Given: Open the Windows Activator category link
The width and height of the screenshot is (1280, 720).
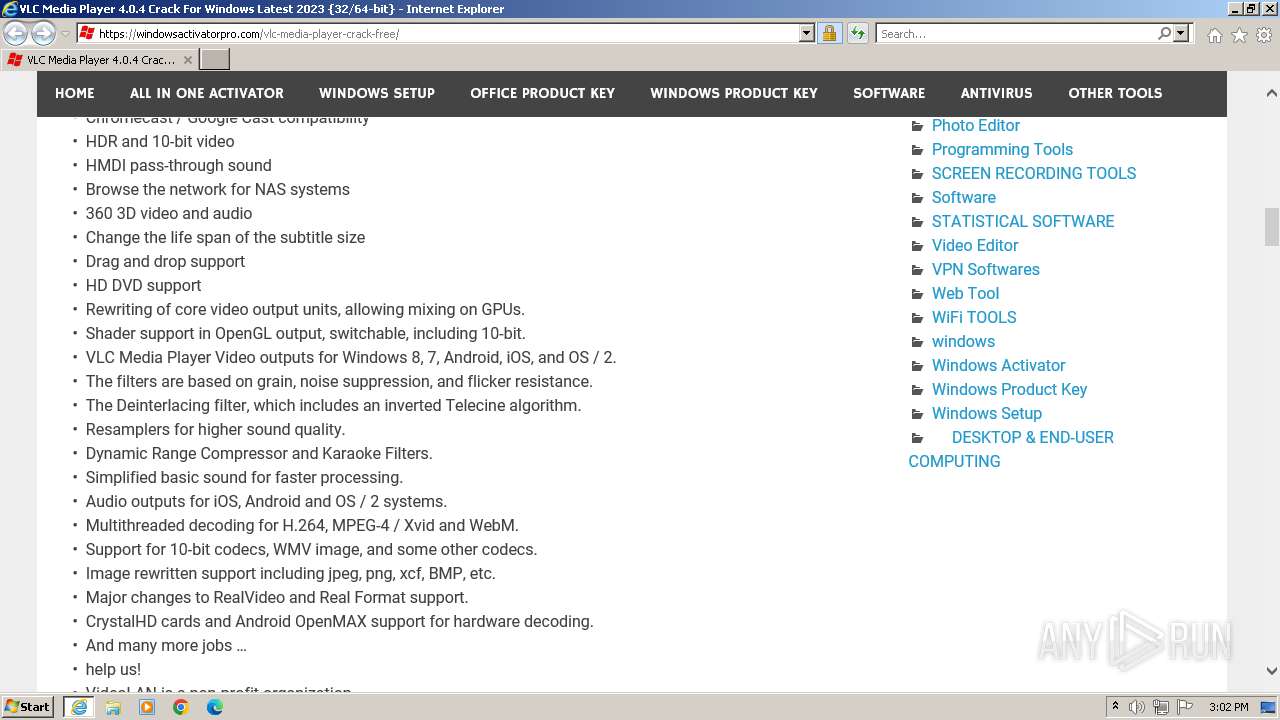Looking at the screenshot, I should click(x=998, y=365).
